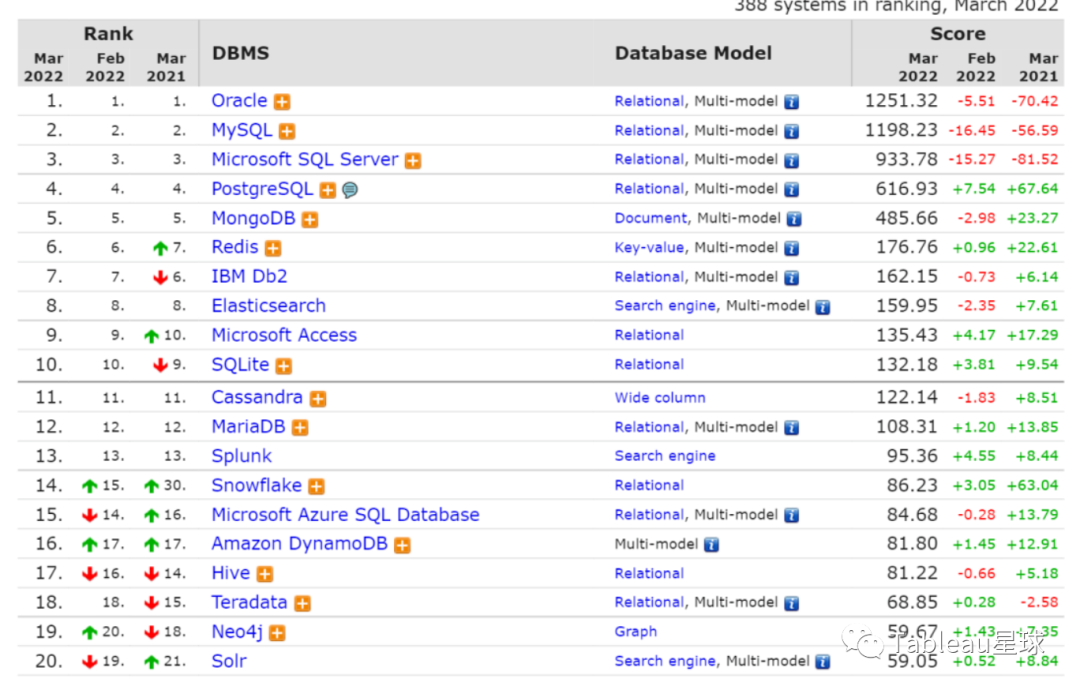1080x690 pixels.
Task: Click the info icon in the Elasticsearch row
Action: (x=822, y=307)
